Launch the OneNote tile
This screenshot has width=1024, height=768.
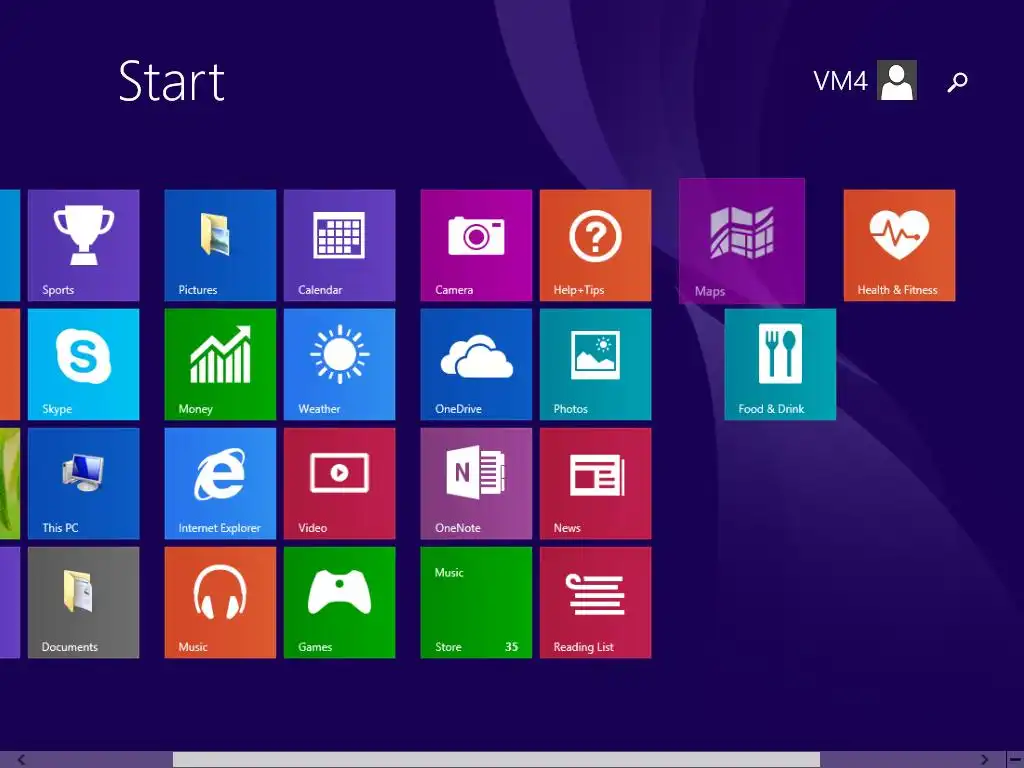pos(476,483)
